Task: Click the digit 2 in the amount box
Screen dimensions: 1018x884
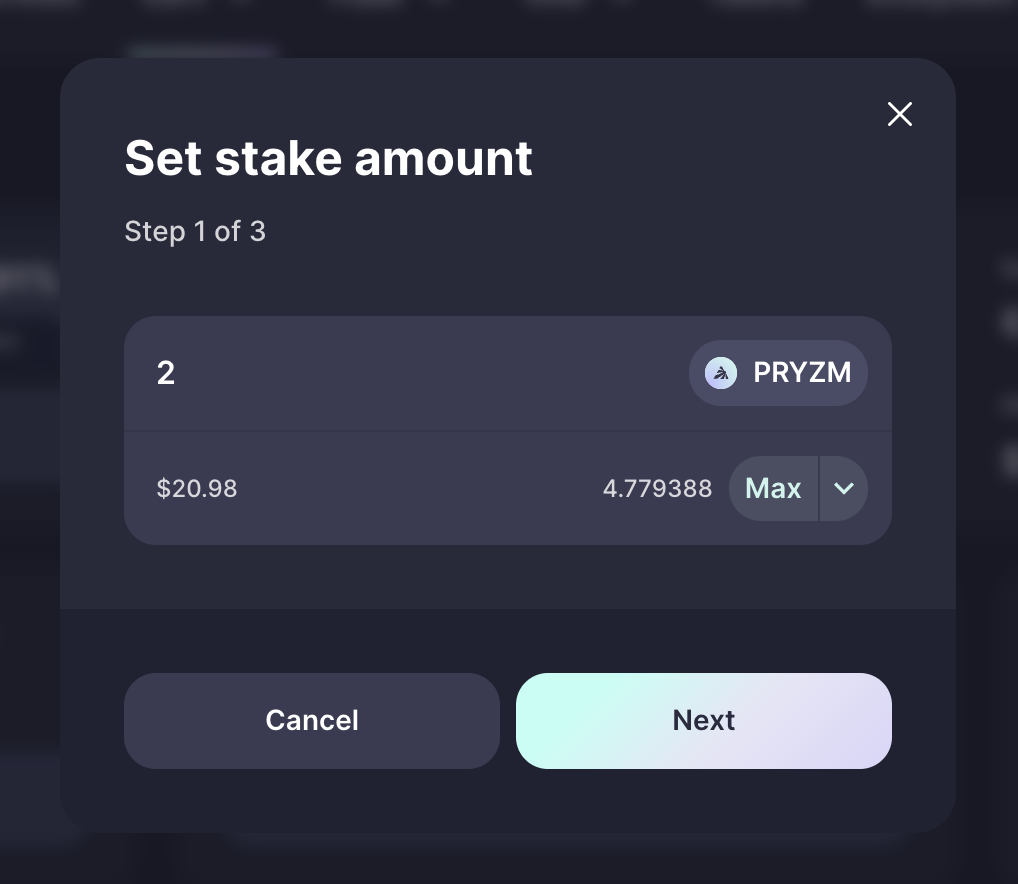Action: click(x=166, y=373)
